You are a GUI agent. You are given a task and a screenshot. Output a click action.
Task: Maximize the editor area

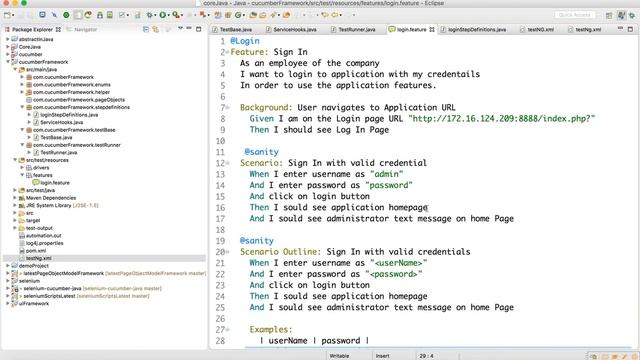[x=630, y=29]
